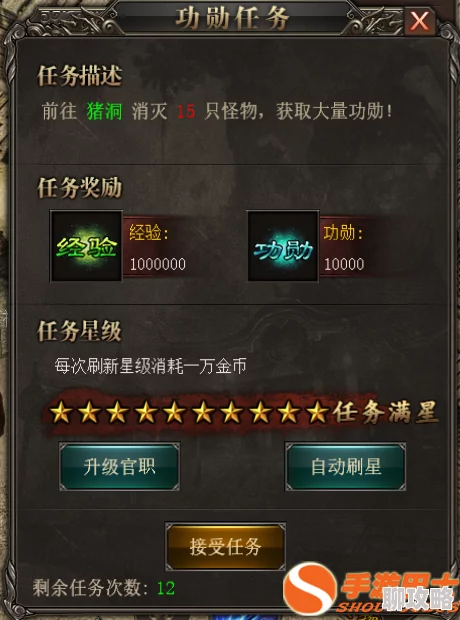Accept the quest with 接受任务 button
This screenshot has width=460, height=620.
(x=225, y=546)
